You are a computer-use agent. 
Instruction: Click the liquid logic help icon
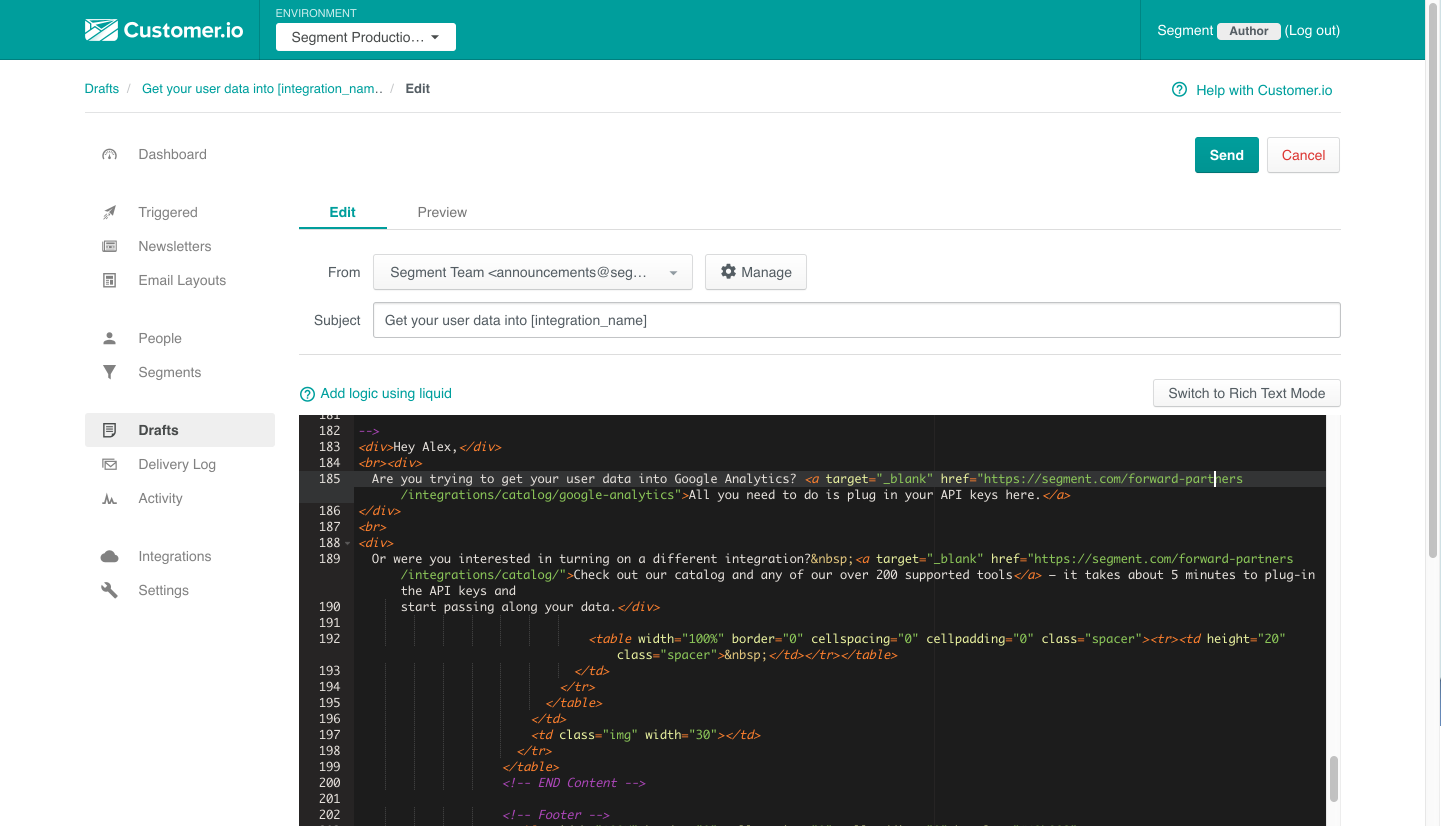tap(307, 394)
